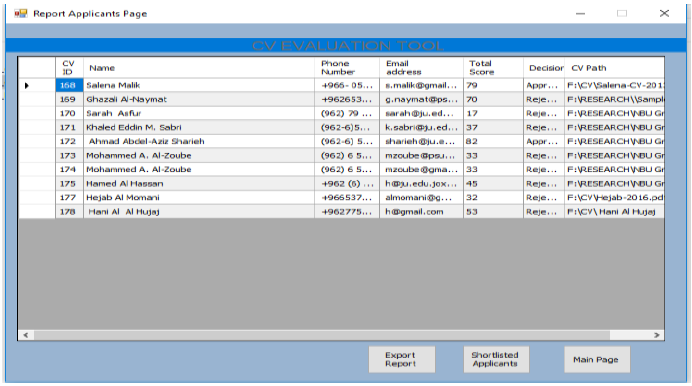
Task: Select Mohammed A. Al-Zoube in row 174
Action: coord(199,169)
